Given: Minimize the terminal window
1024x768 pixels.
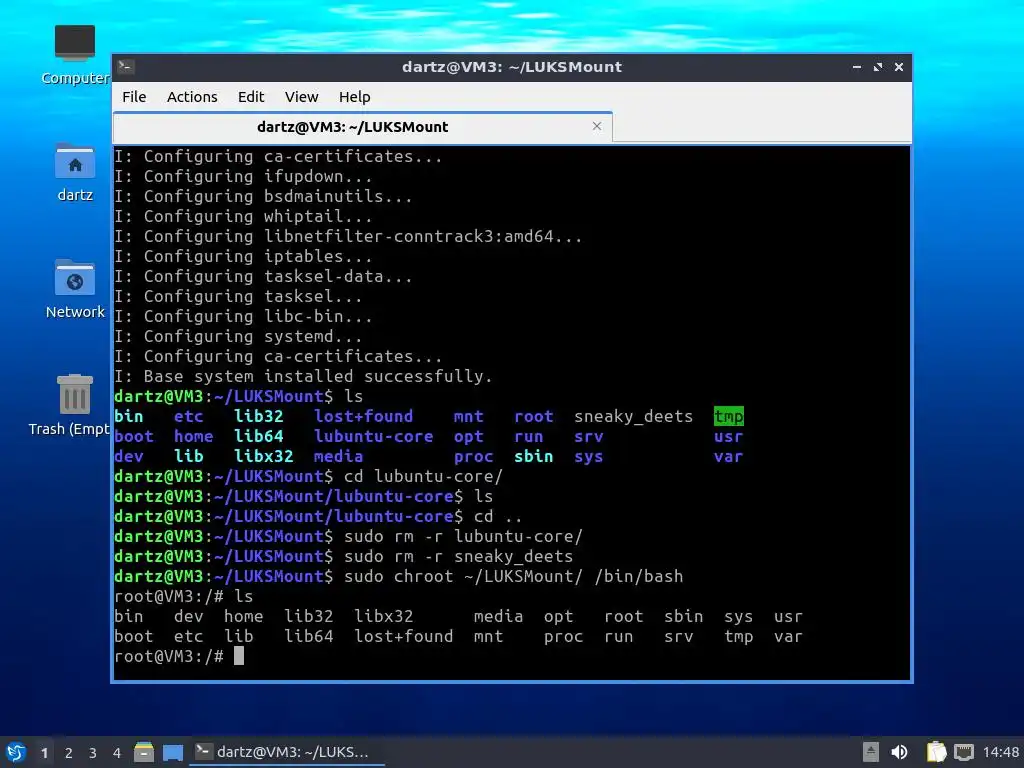Looking at the screenshot, I should point(857,67).
